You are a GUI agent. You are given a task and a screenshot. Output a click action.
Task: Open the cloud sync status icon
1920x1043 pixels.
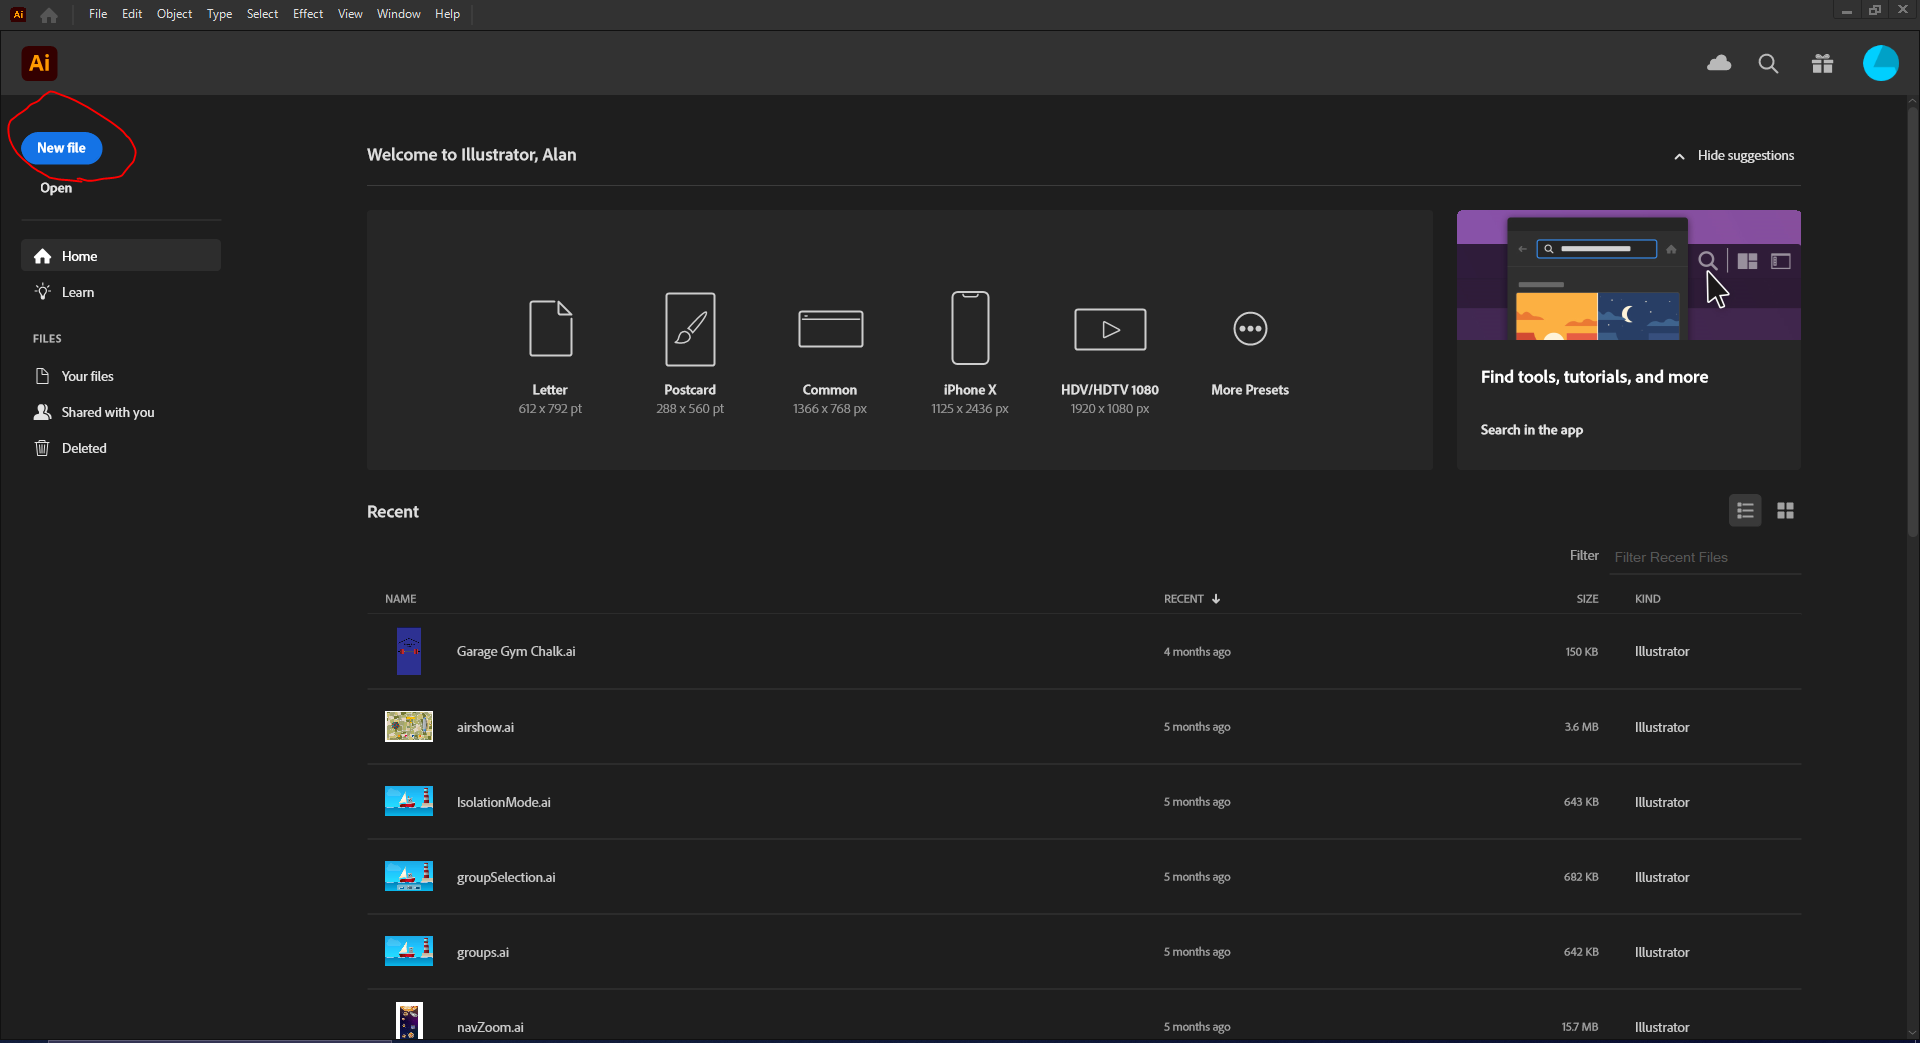1719,64
